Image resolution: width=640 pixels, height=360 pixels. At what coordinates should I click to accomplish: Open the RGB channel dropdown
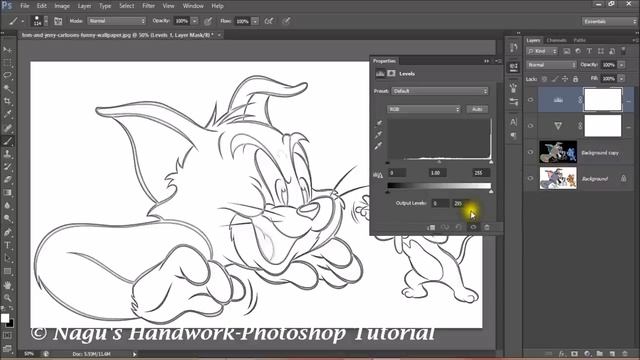point(424,109)
